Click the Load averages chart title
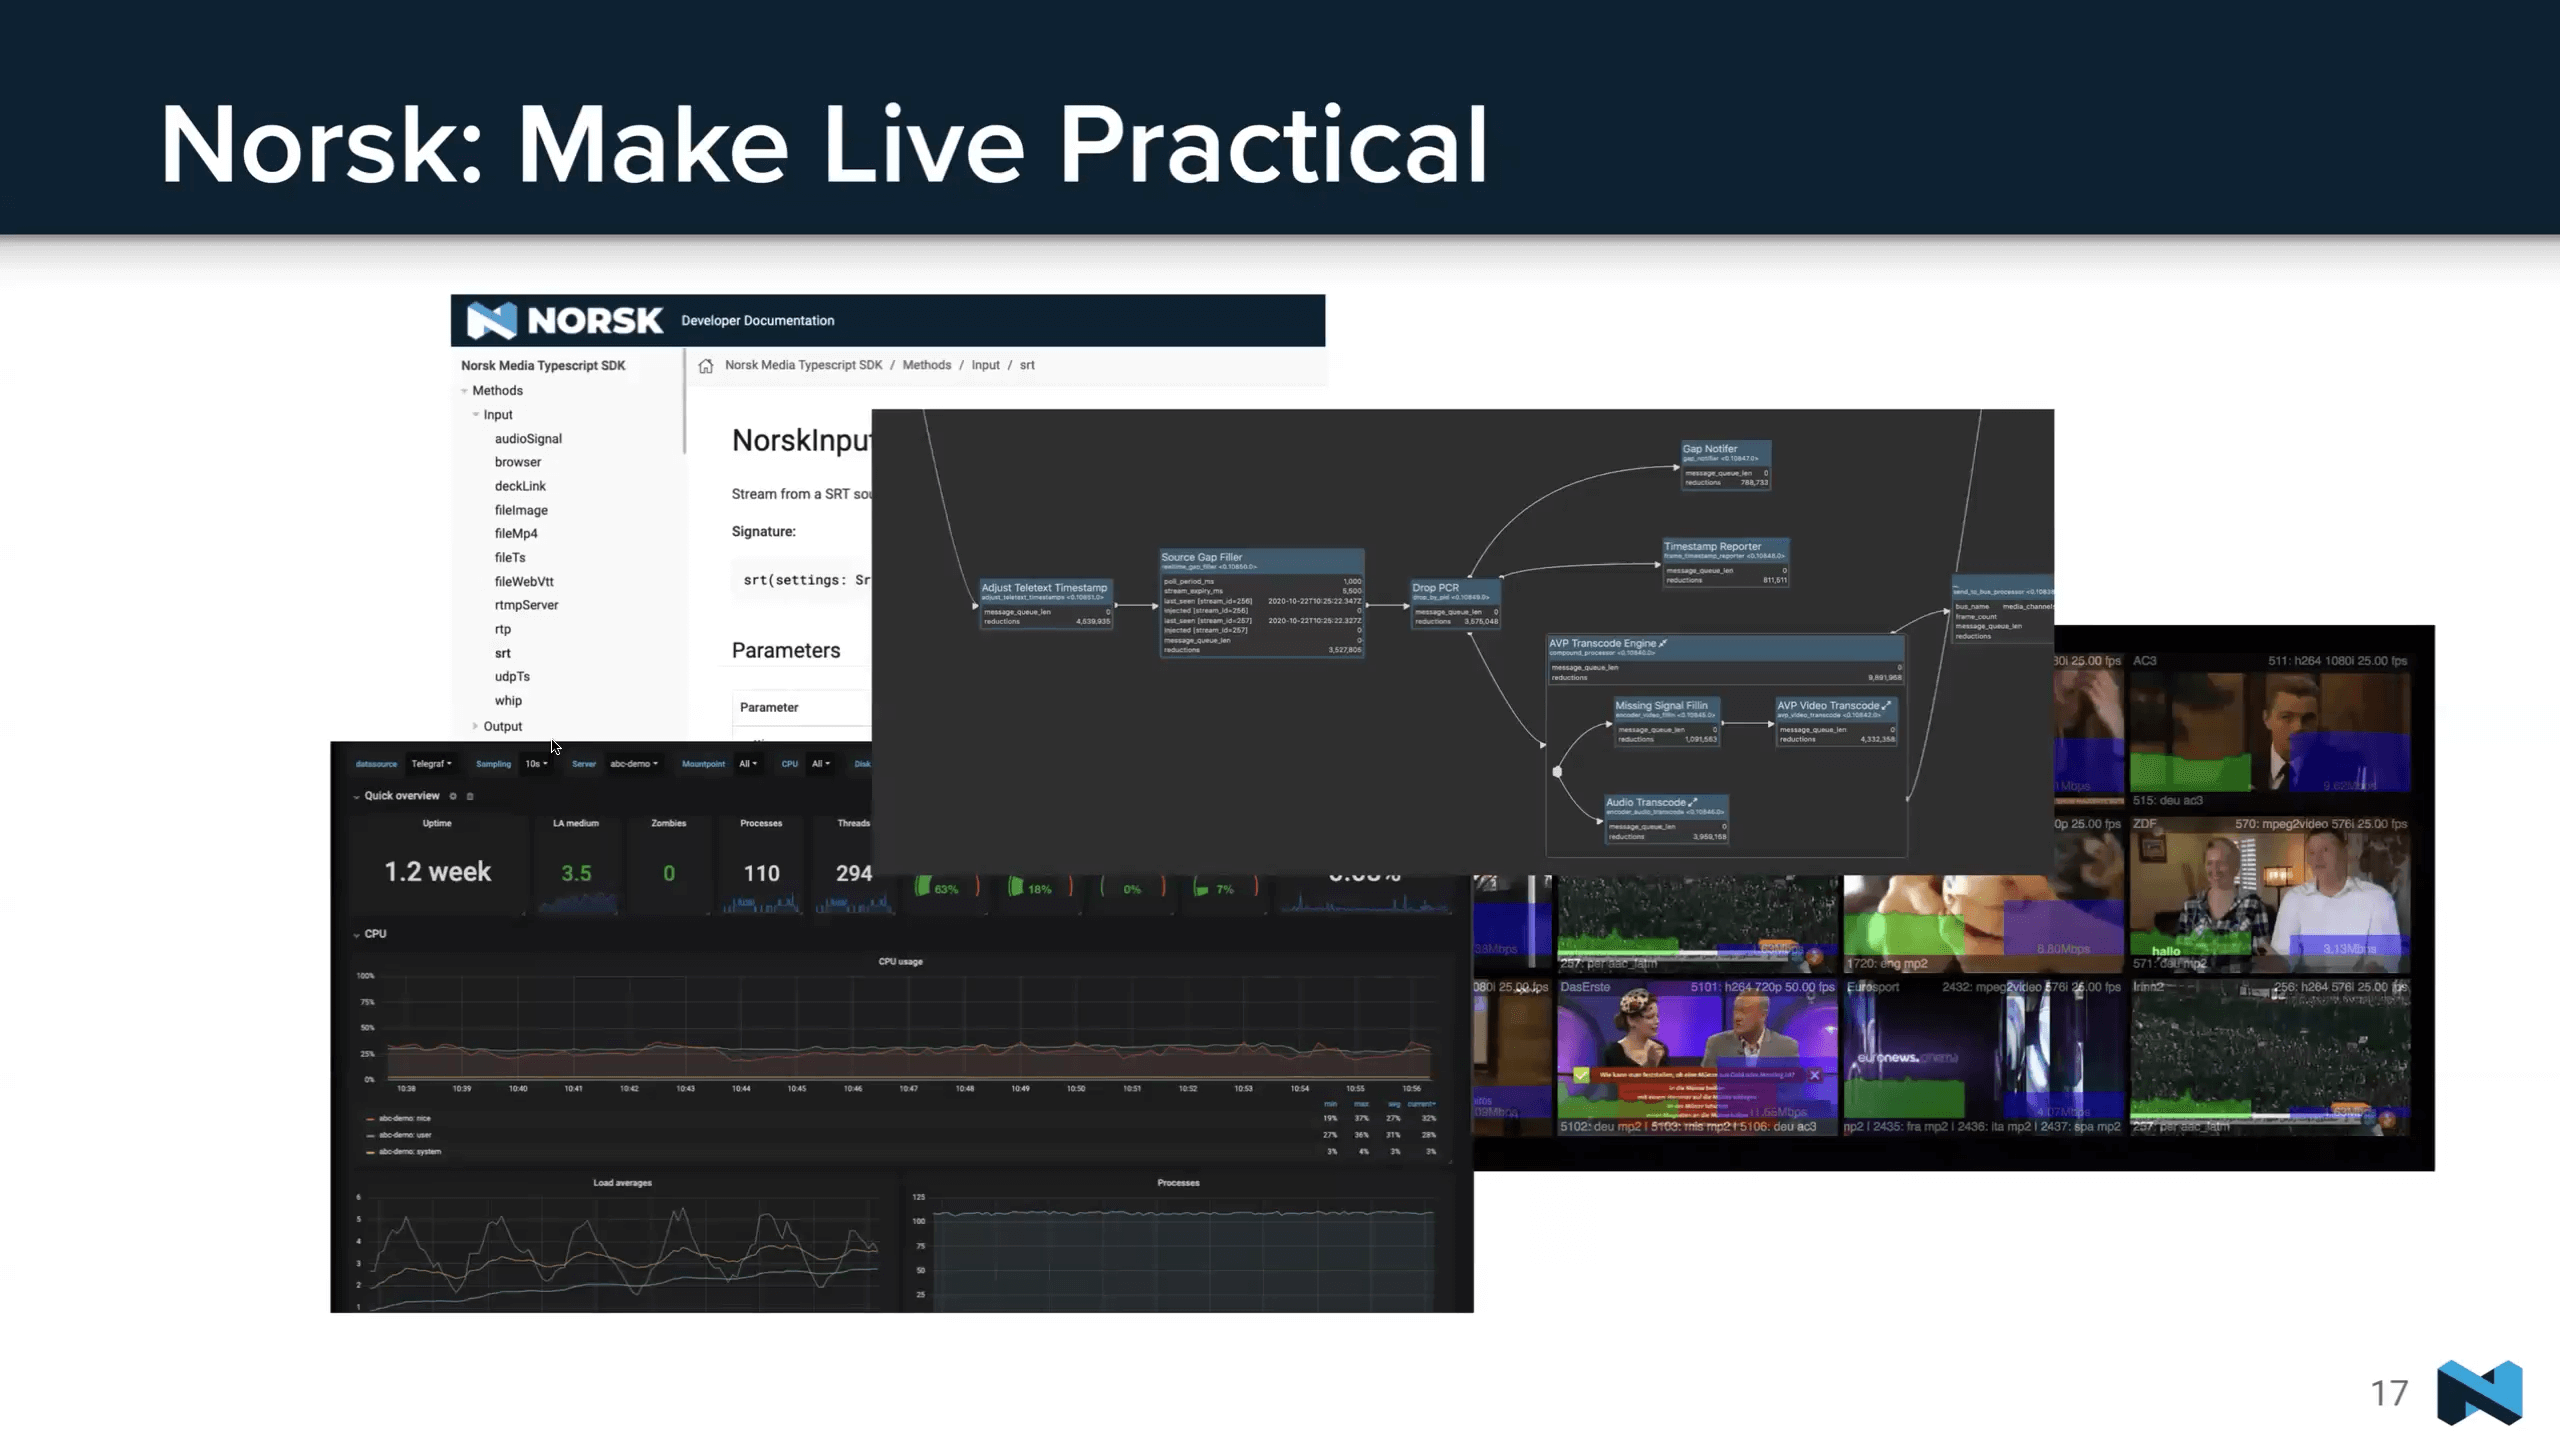2560x1440 pixels. [622, 1183]
